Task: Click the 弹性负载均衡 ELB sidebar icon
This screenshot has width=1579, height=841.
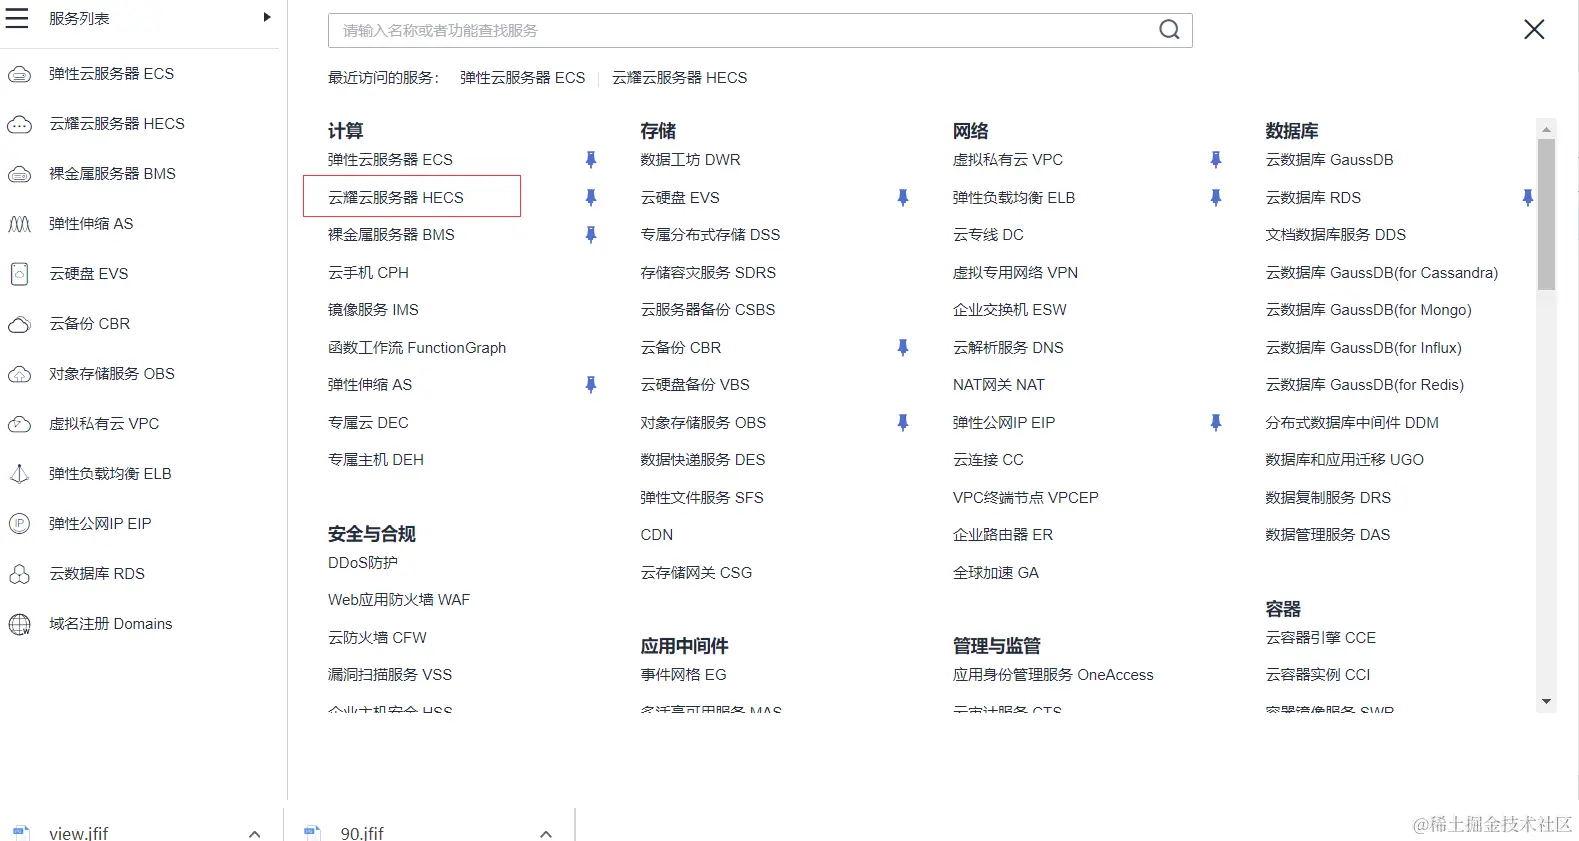Action: point(19,474)
